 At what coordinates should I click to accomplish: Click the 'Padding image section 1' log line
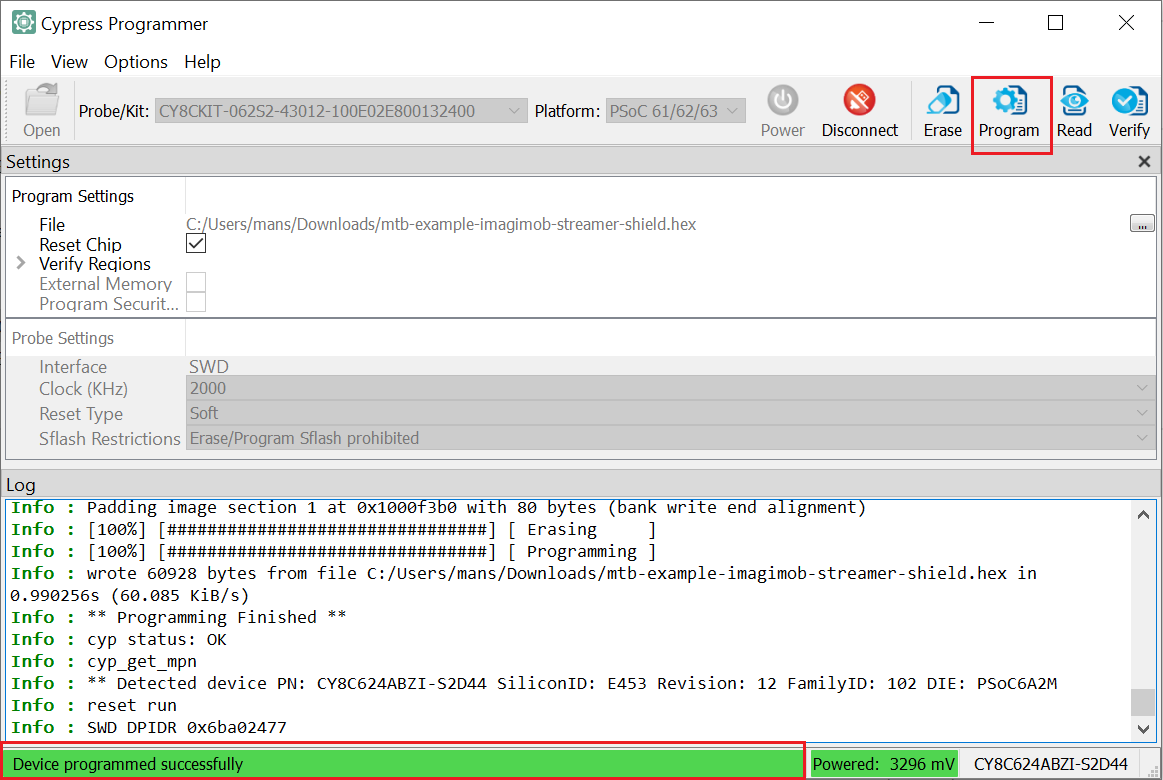tap(438, 507)
